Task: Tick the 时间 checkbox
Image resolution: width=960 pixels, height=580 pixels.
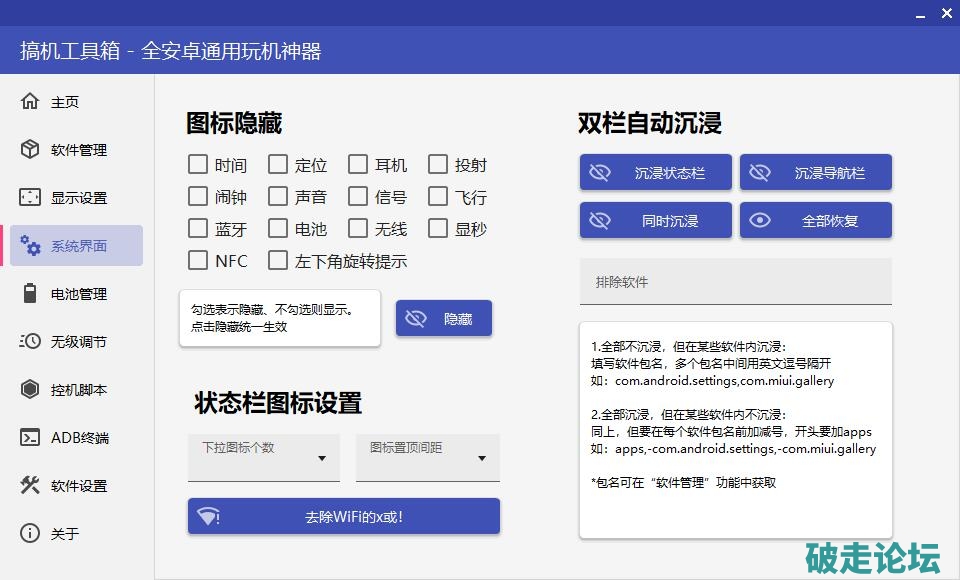Action: coord(198,164)
